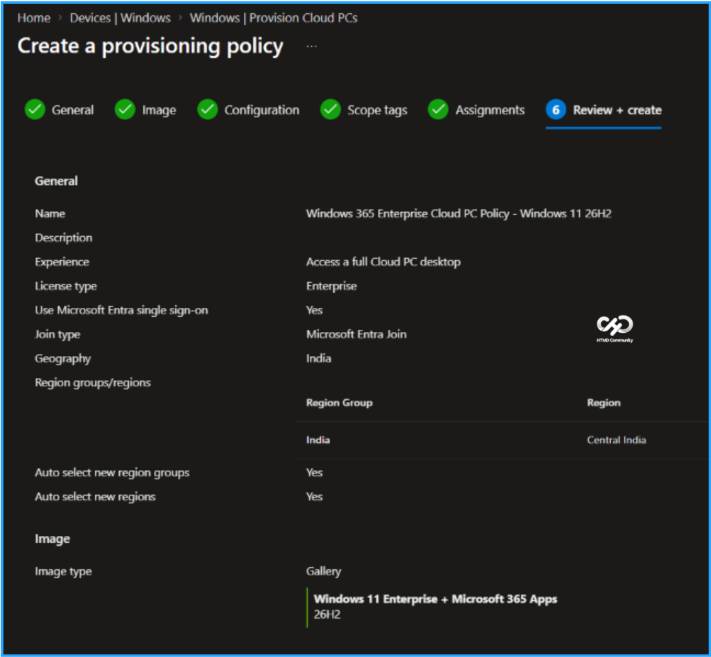Click the green check icon beside Scope tags
711x657 pixels.
[x=331, y=110]
